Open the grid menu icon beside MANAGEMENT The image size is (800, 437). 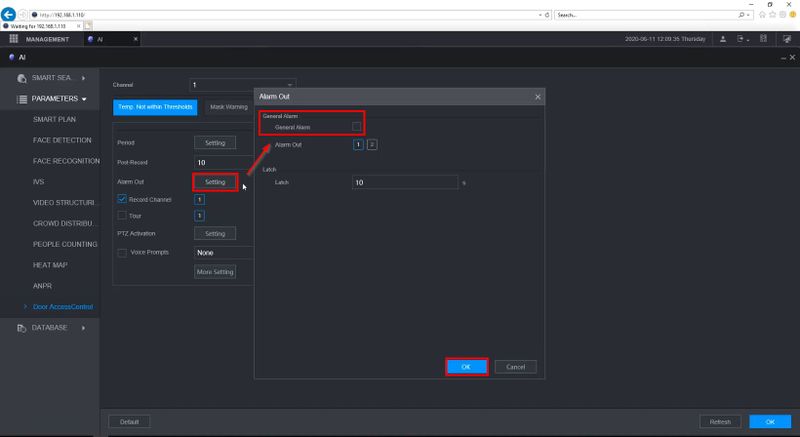(14, 39)
